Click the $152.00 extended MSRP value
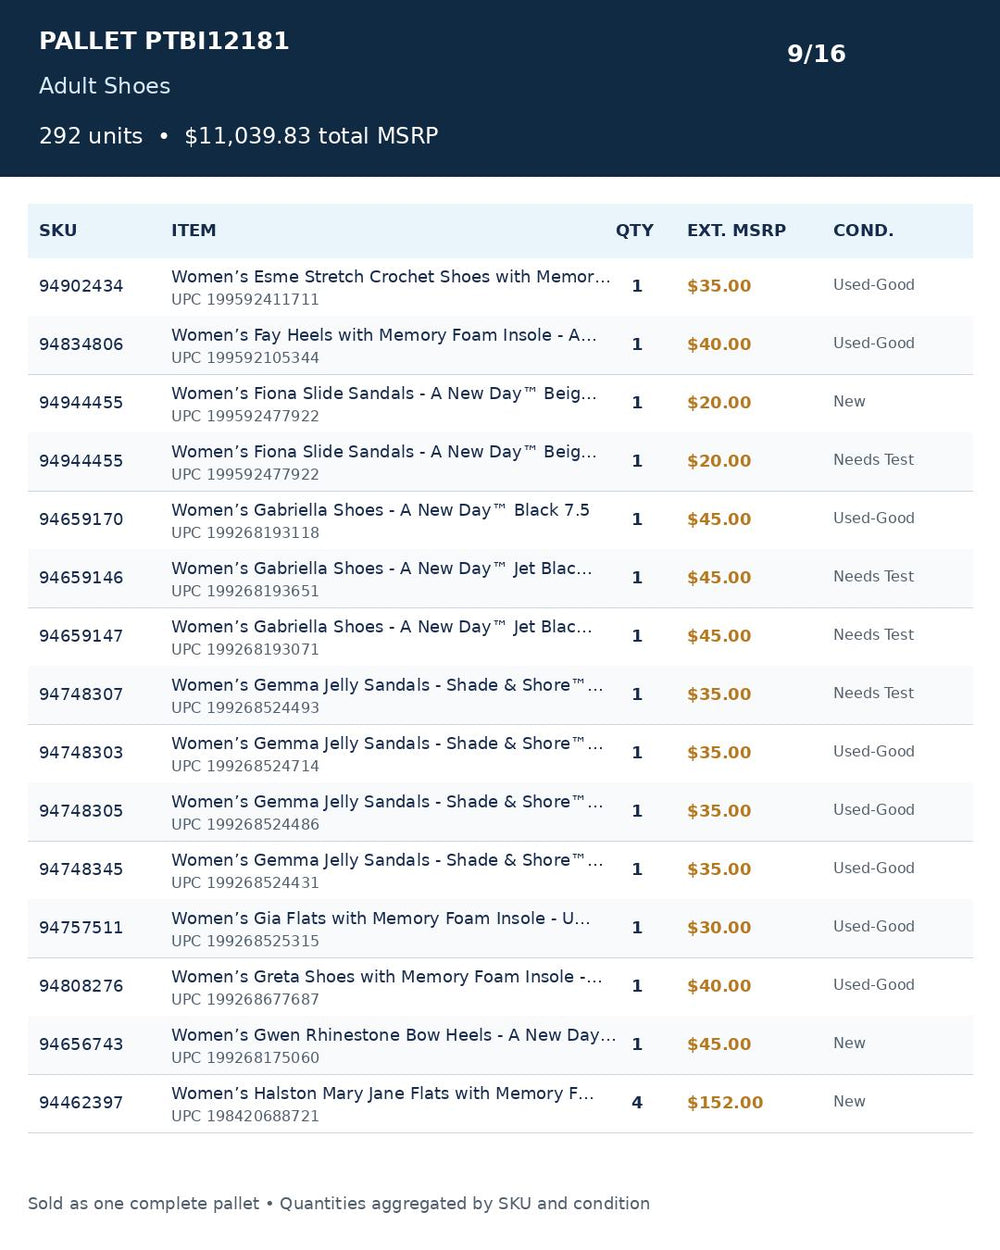 pos(725,1103)
